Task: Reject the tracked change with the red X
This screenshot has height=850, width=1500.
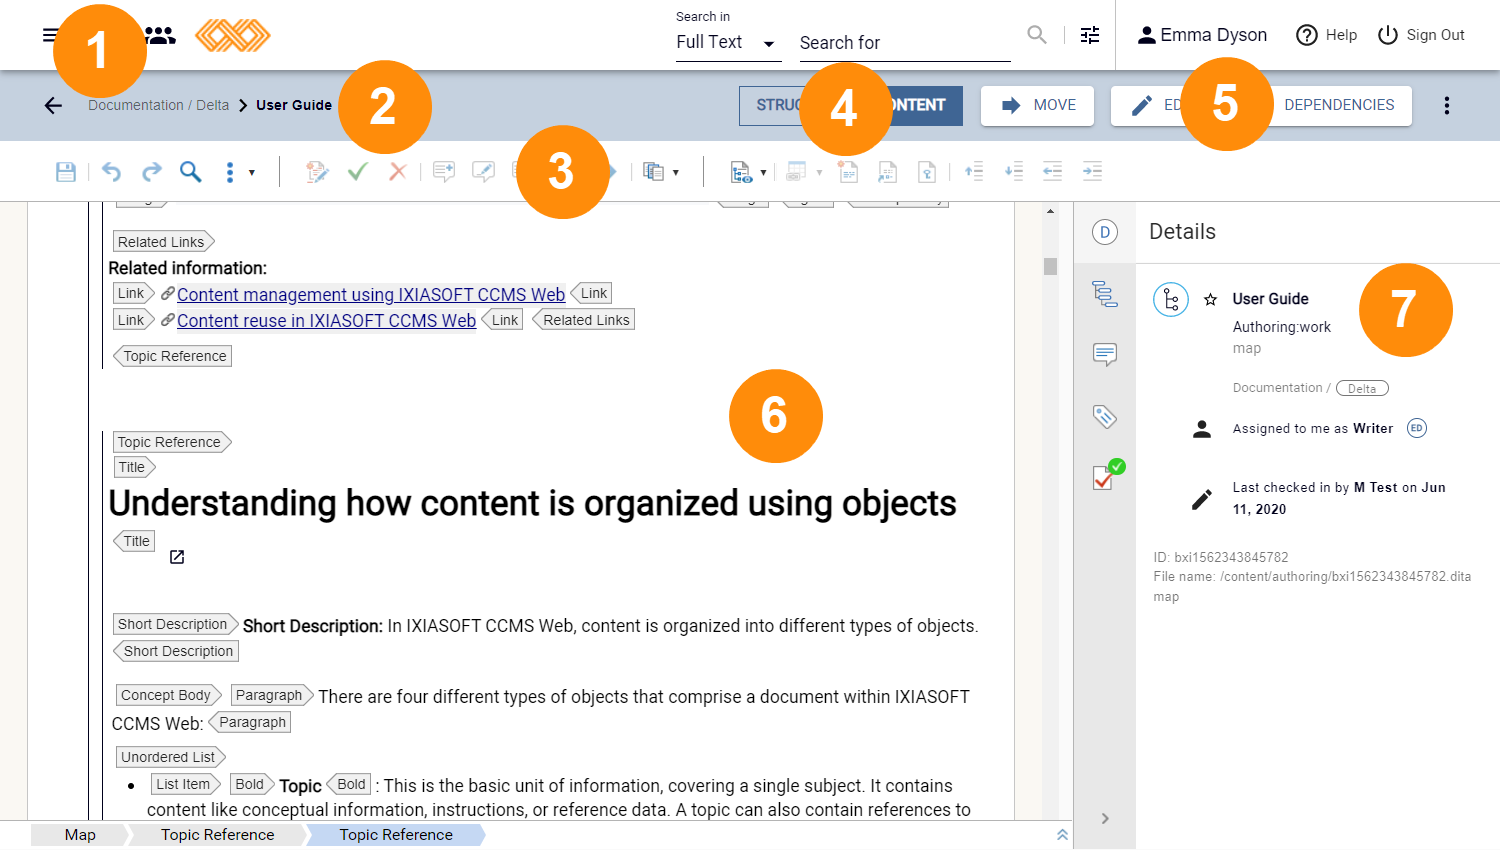Action: [x=397, y=172]
